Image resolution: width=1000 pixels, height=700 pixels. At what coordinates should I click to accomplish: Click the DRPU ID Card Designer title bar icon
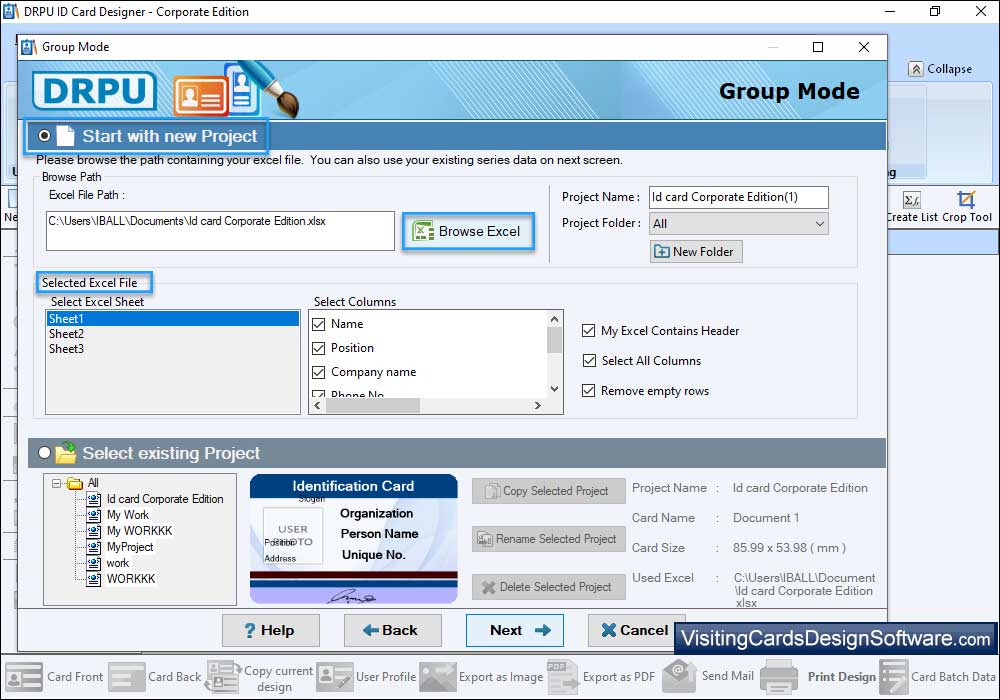[x=11, y=11]
